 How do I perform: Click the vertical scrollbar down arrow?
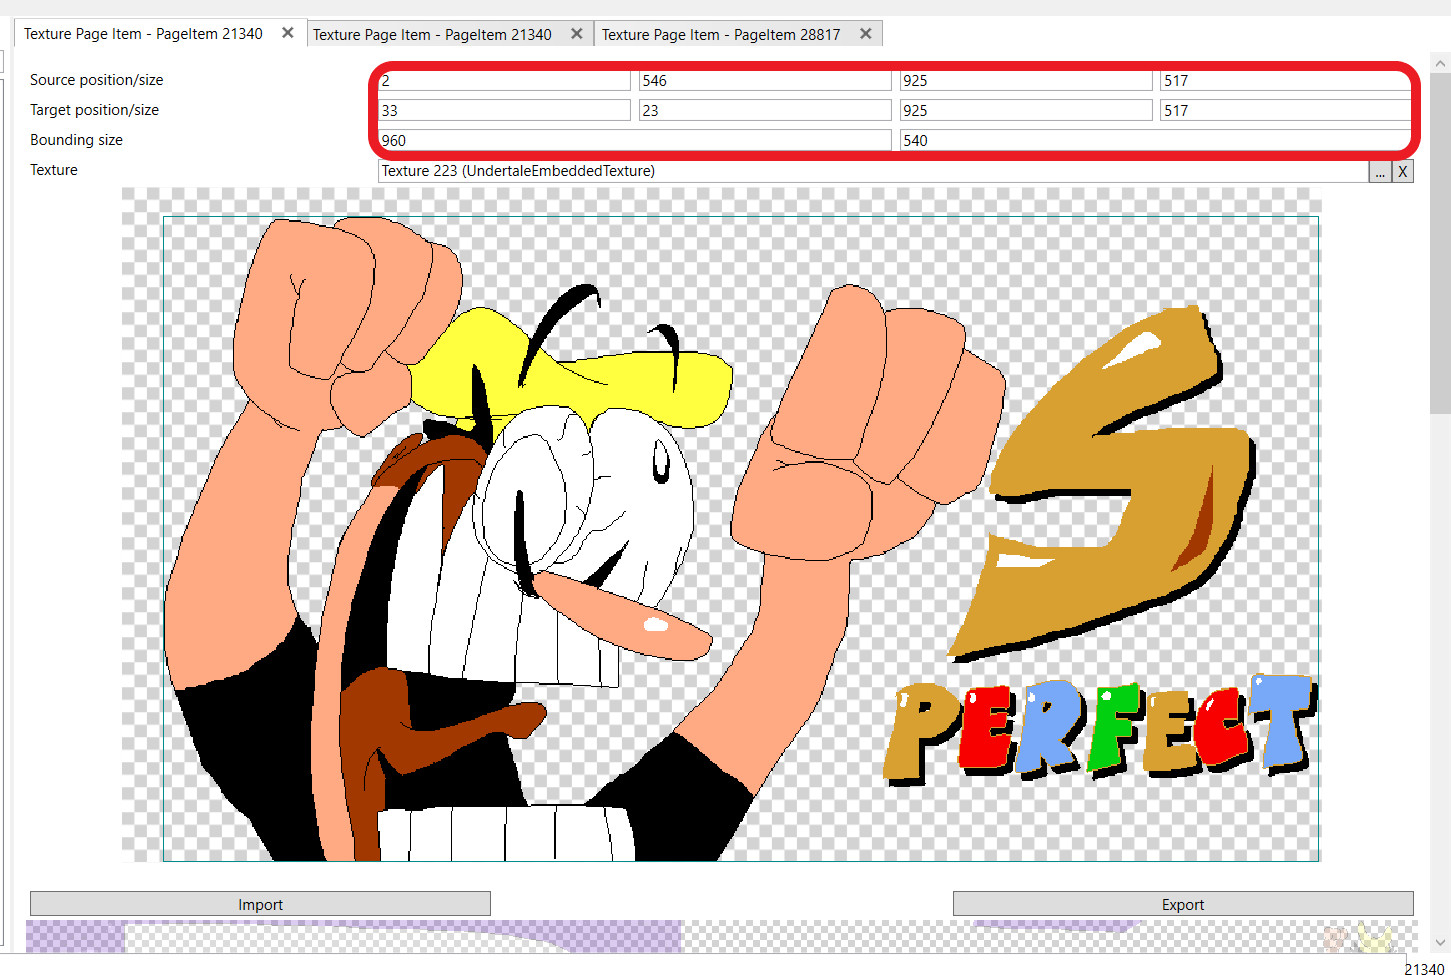[x=1440, y=942]
